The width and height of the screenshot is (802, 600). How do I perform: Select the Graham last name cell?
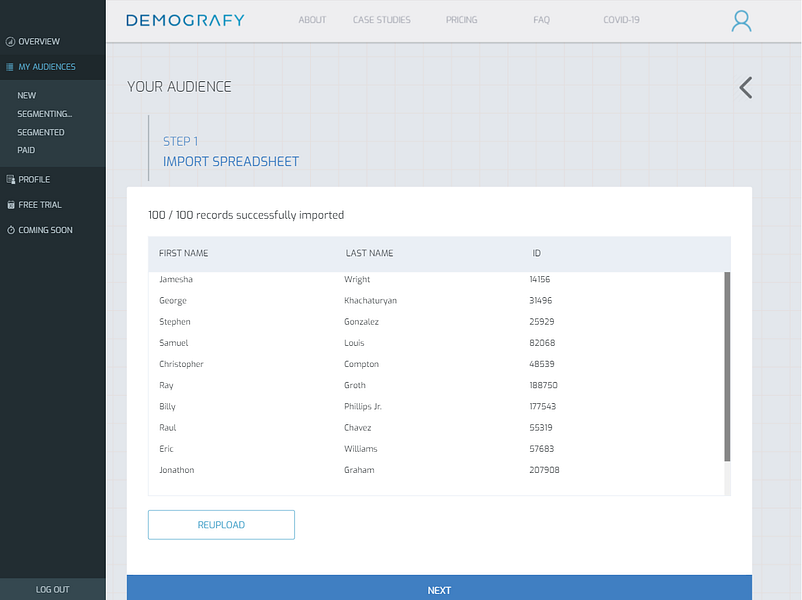[x=359, y=470]
